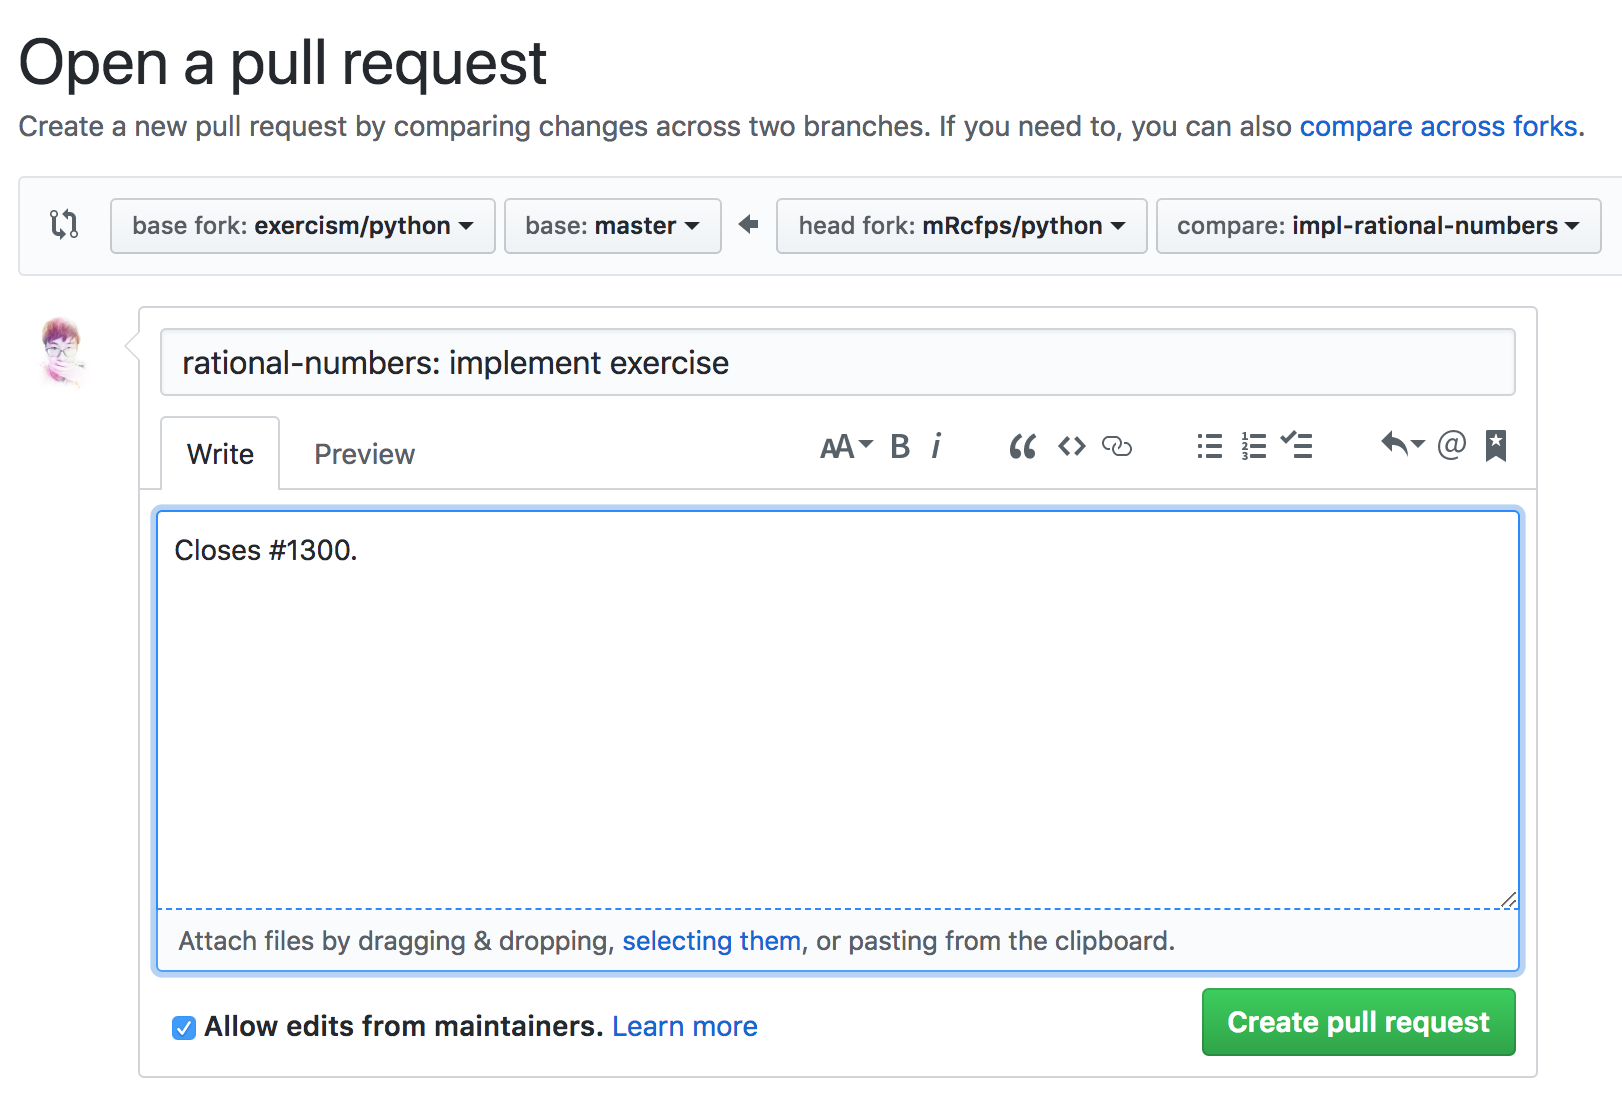Viewport: 1622px width, 1110px height.
Task: Click the pull request title input field
Action: tap(838, 362)
